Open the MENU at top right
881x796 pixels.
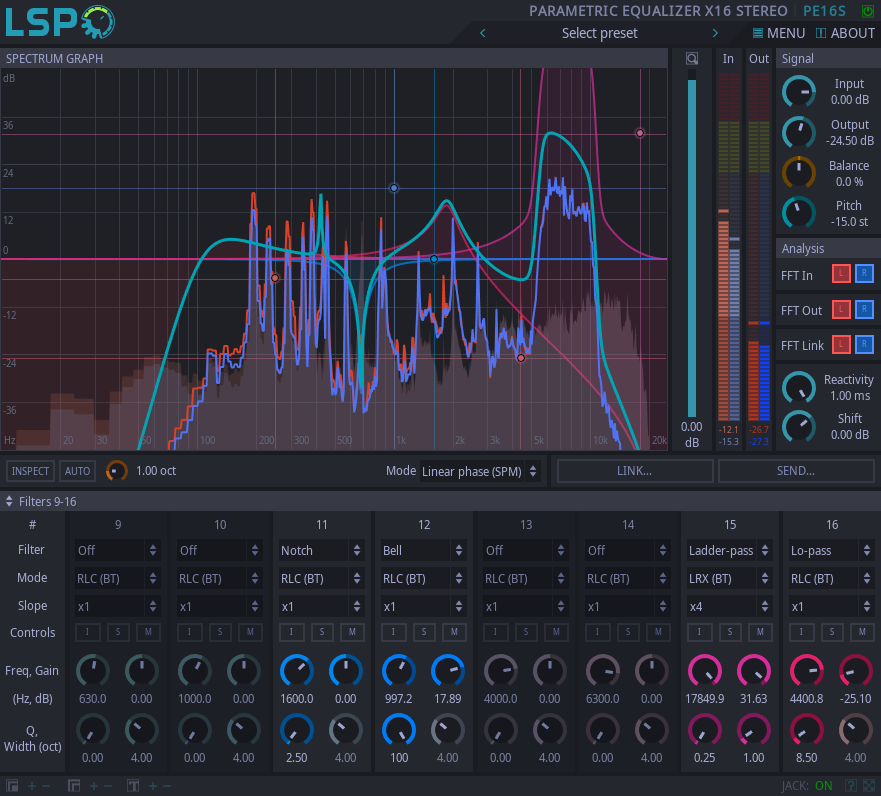[x=779, y=32]
